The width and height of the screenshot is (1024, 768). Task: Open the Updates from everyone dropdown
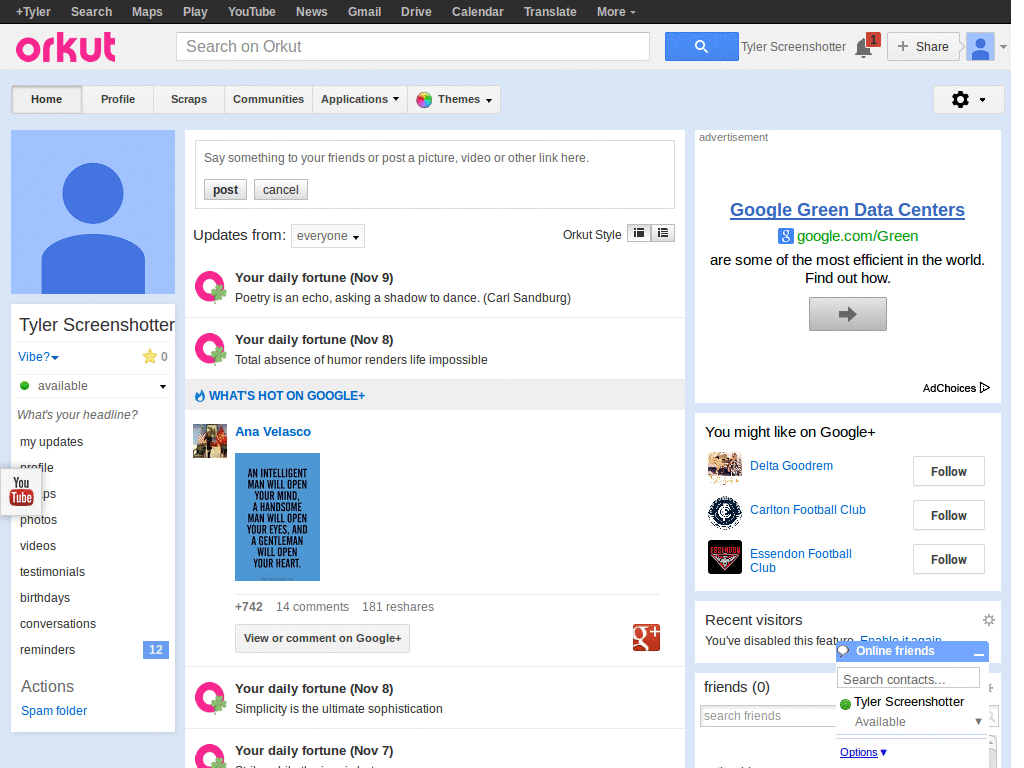pyautogui.click(x=328, y=236)
